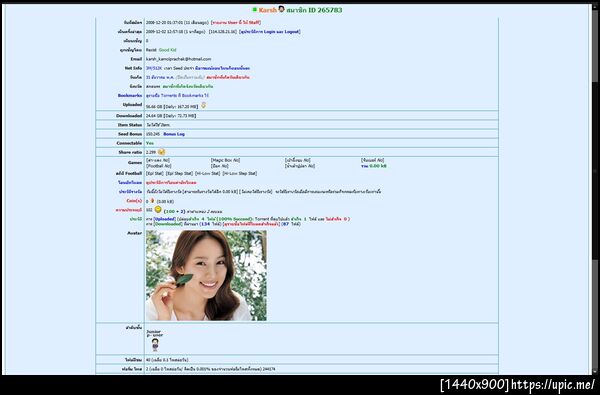Open the Login and Logout history link
The width and height of the screenshot is (600, 395).
(x=270, y=32)
